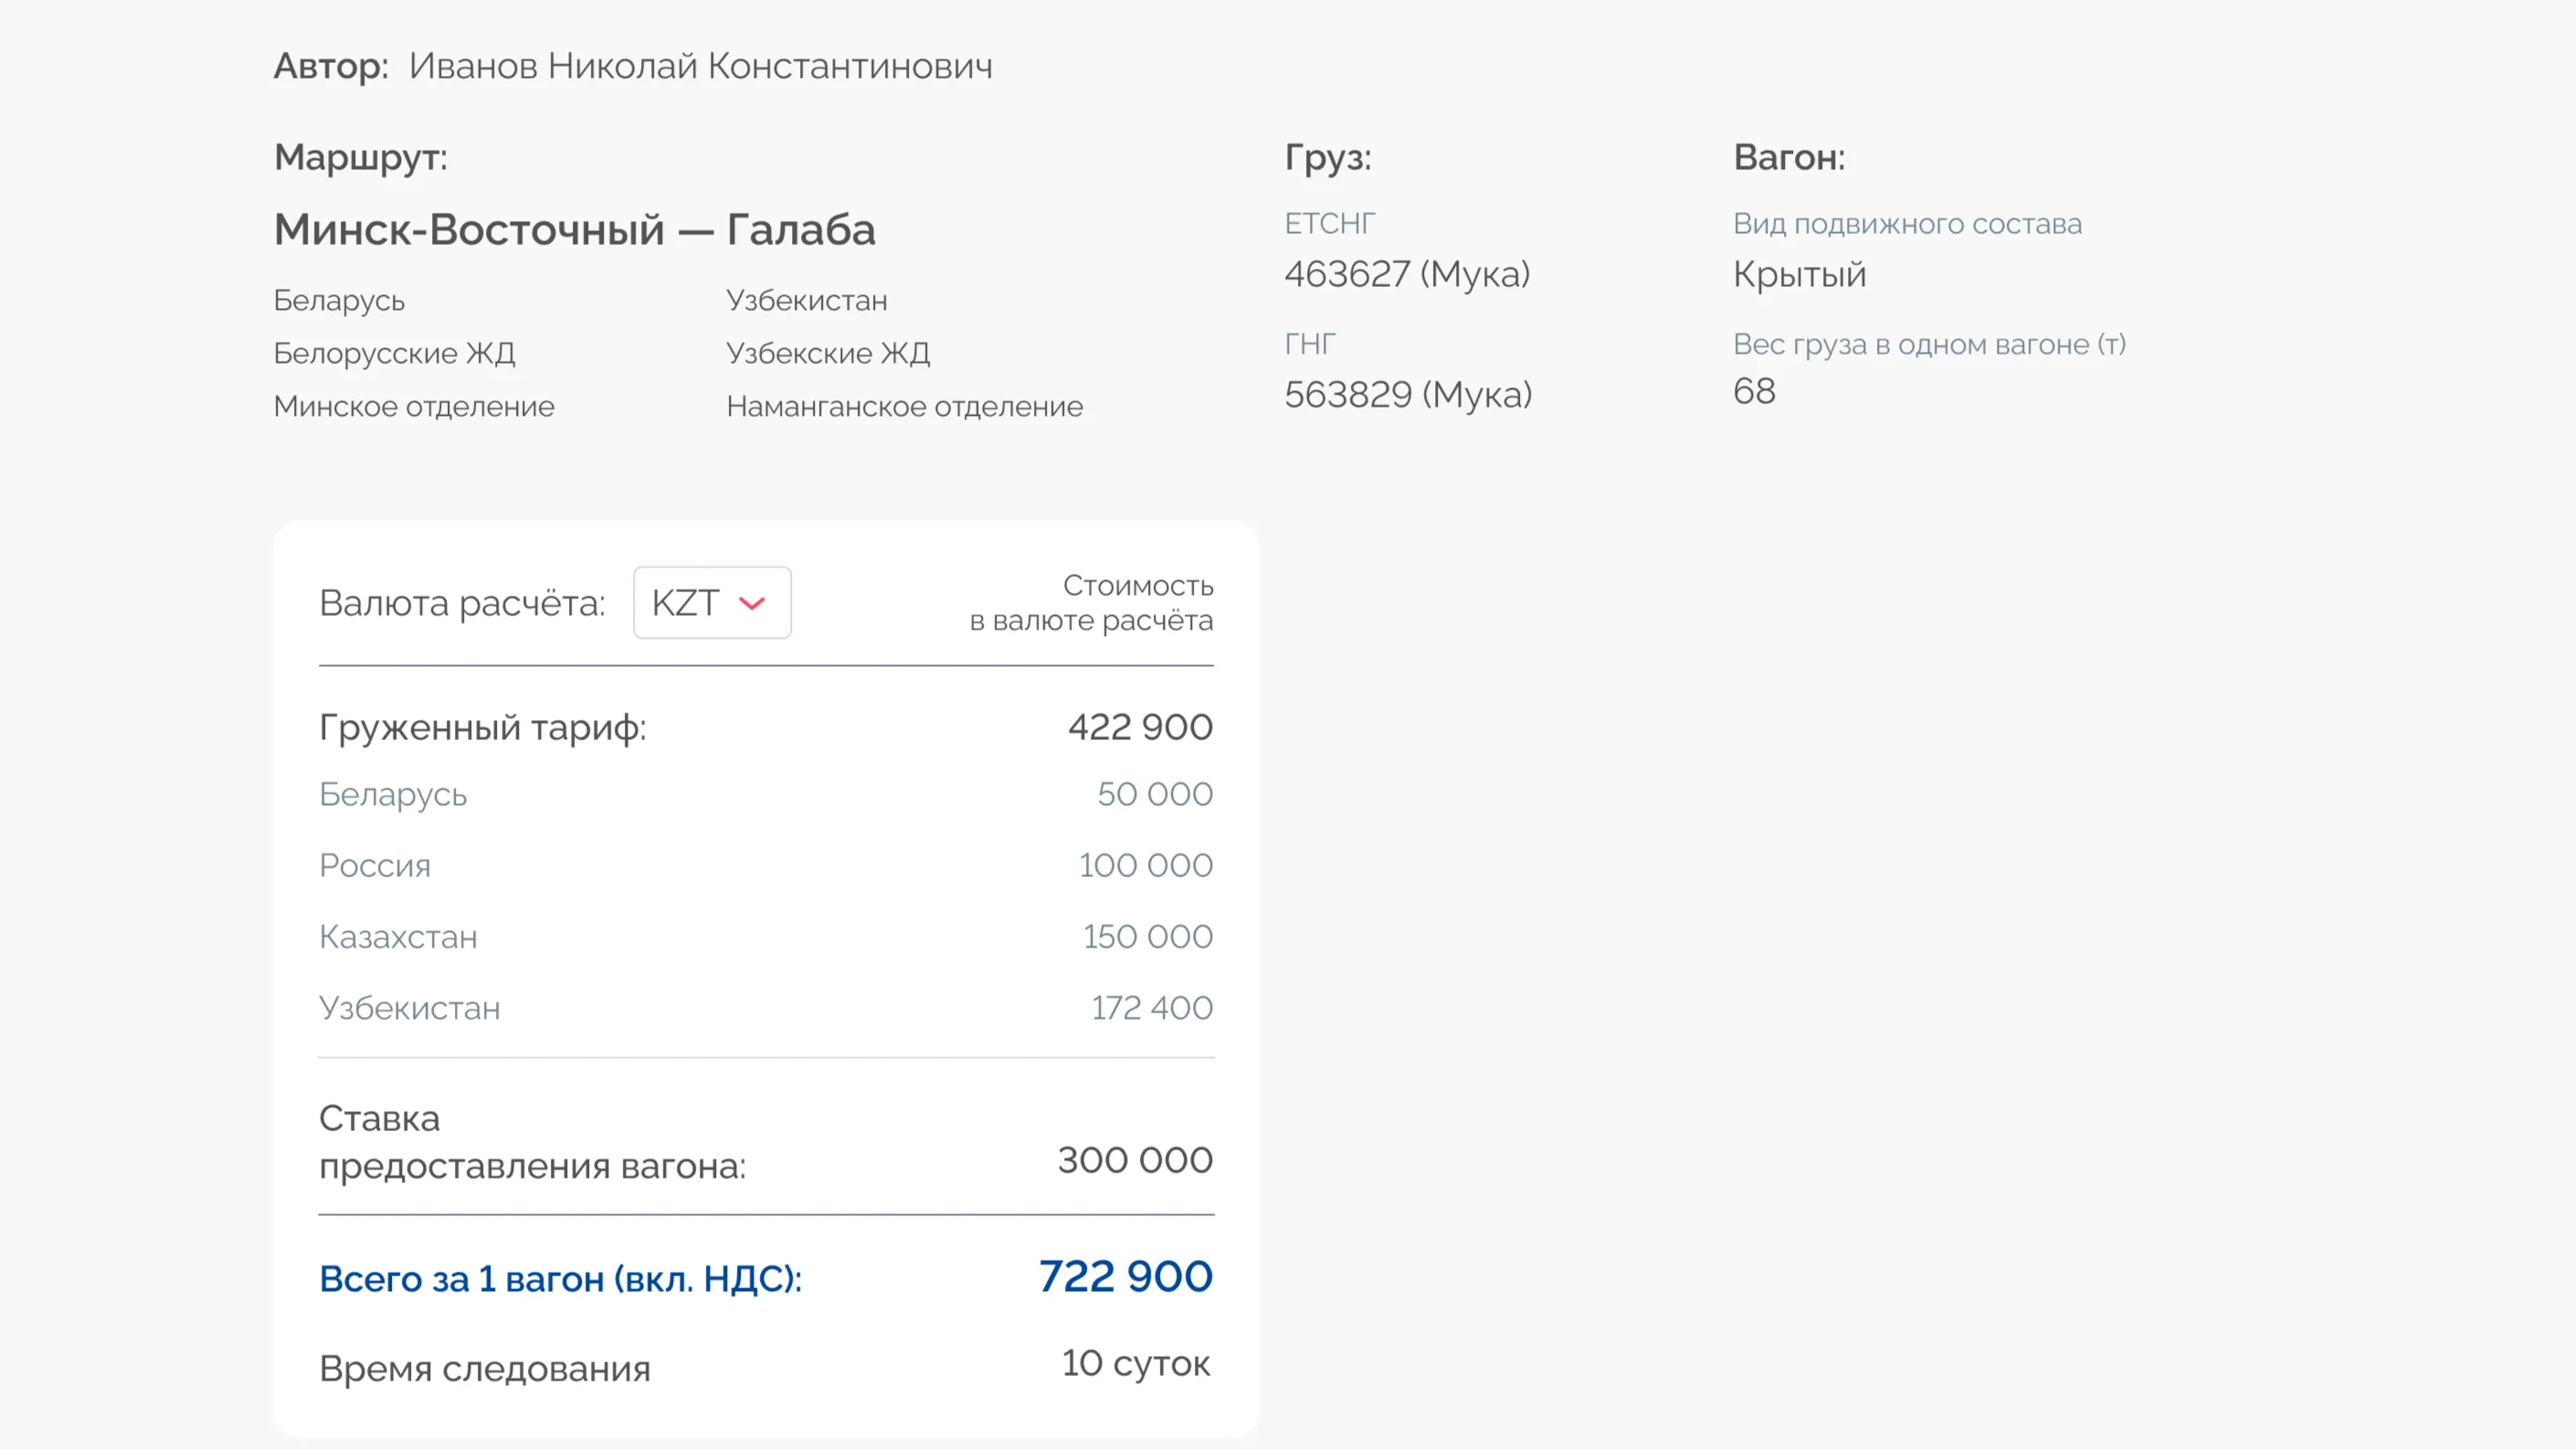Select the Узбекистан tariff row
The height and width of the screenshot is (1449, 2576).
click(409, 1008)
